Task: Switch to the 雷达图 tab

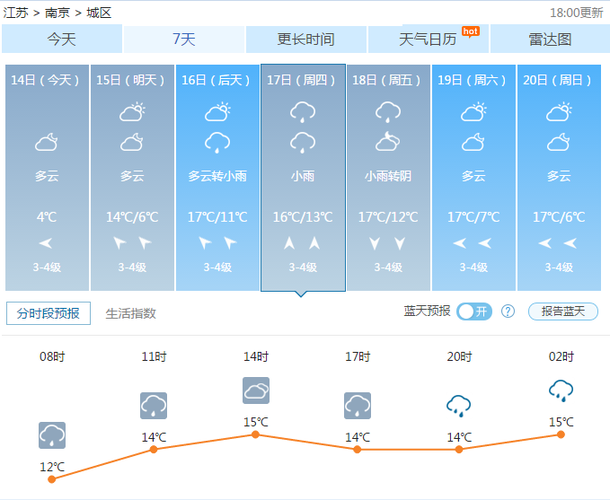Action: 550,39
